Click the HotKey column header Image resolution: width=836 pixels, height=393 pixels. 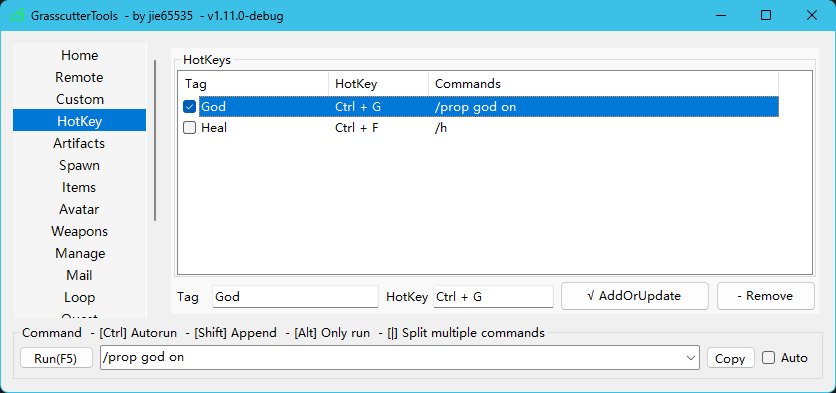click(379, 84)
